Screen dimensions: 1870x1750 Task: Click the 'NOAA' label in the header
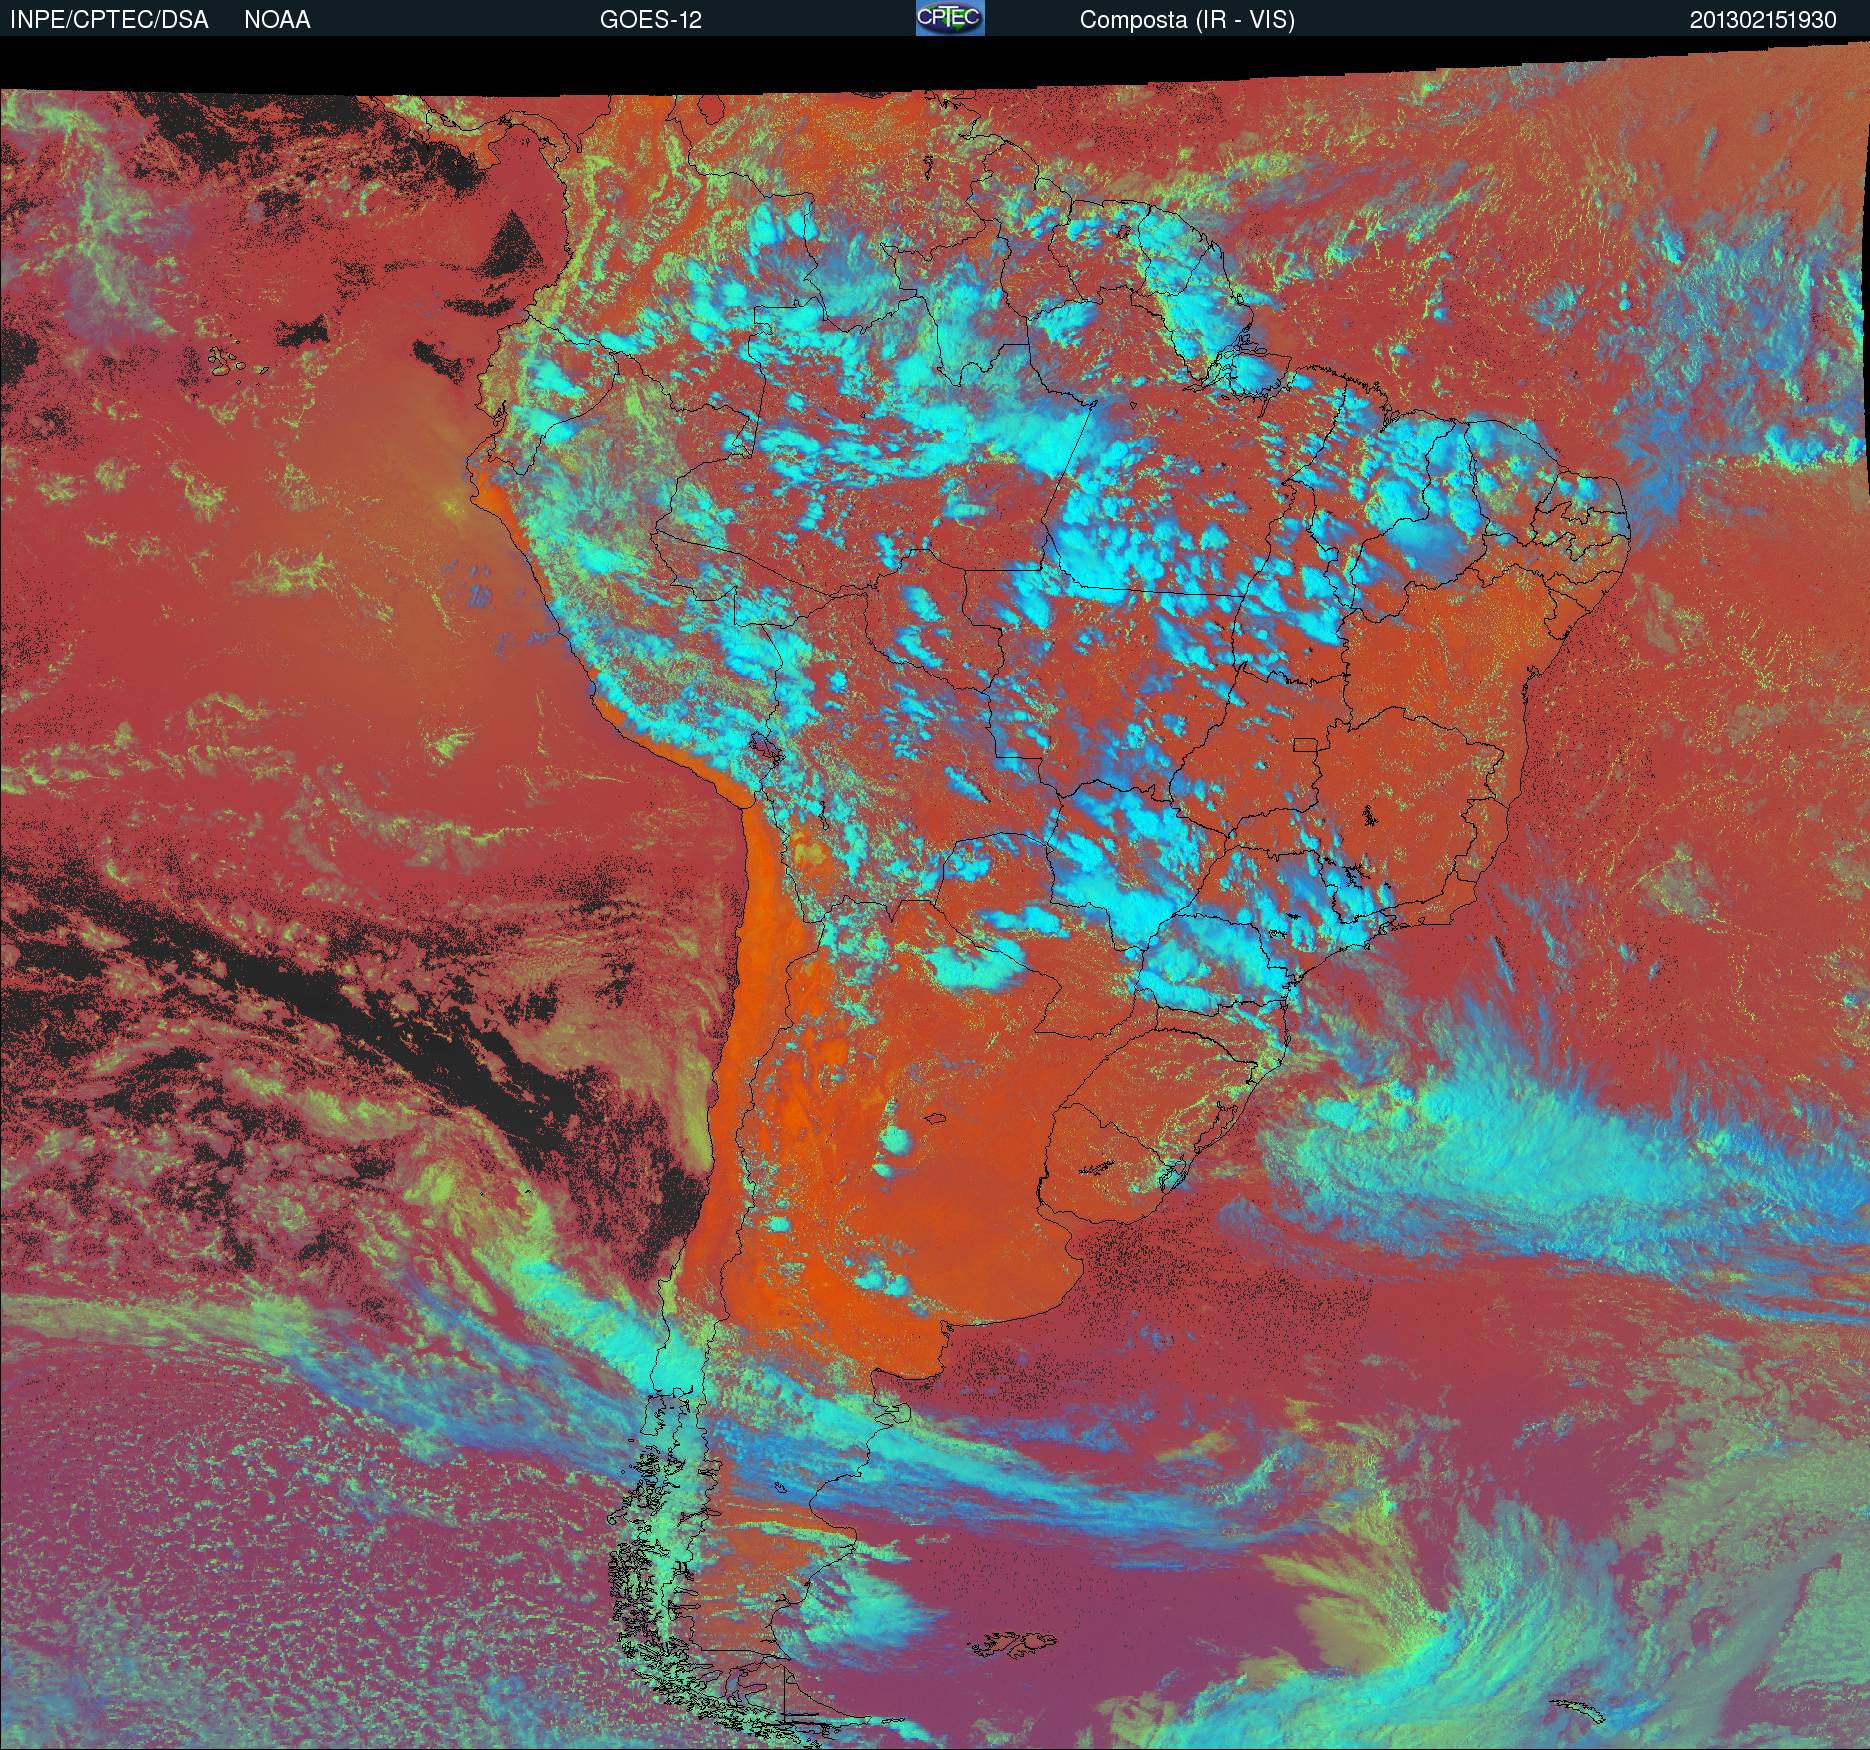point(277,20)
